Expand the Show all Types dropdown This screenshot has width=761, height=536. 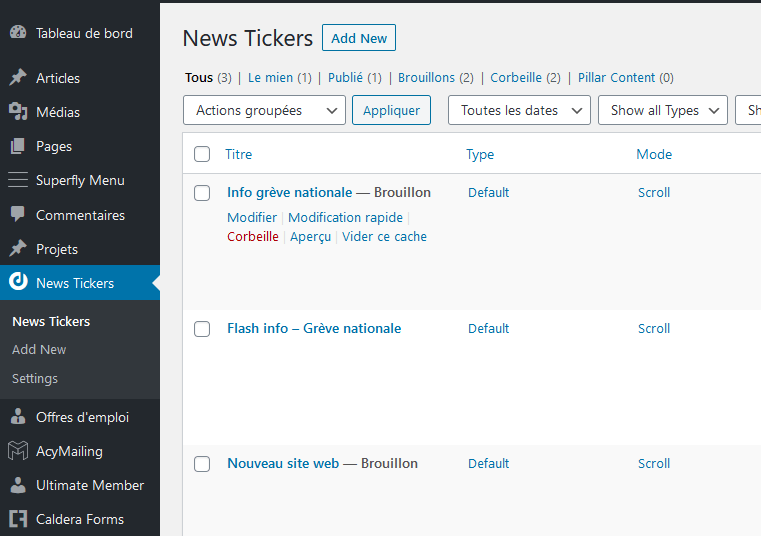pyautogui.click(x=663, y=110)
